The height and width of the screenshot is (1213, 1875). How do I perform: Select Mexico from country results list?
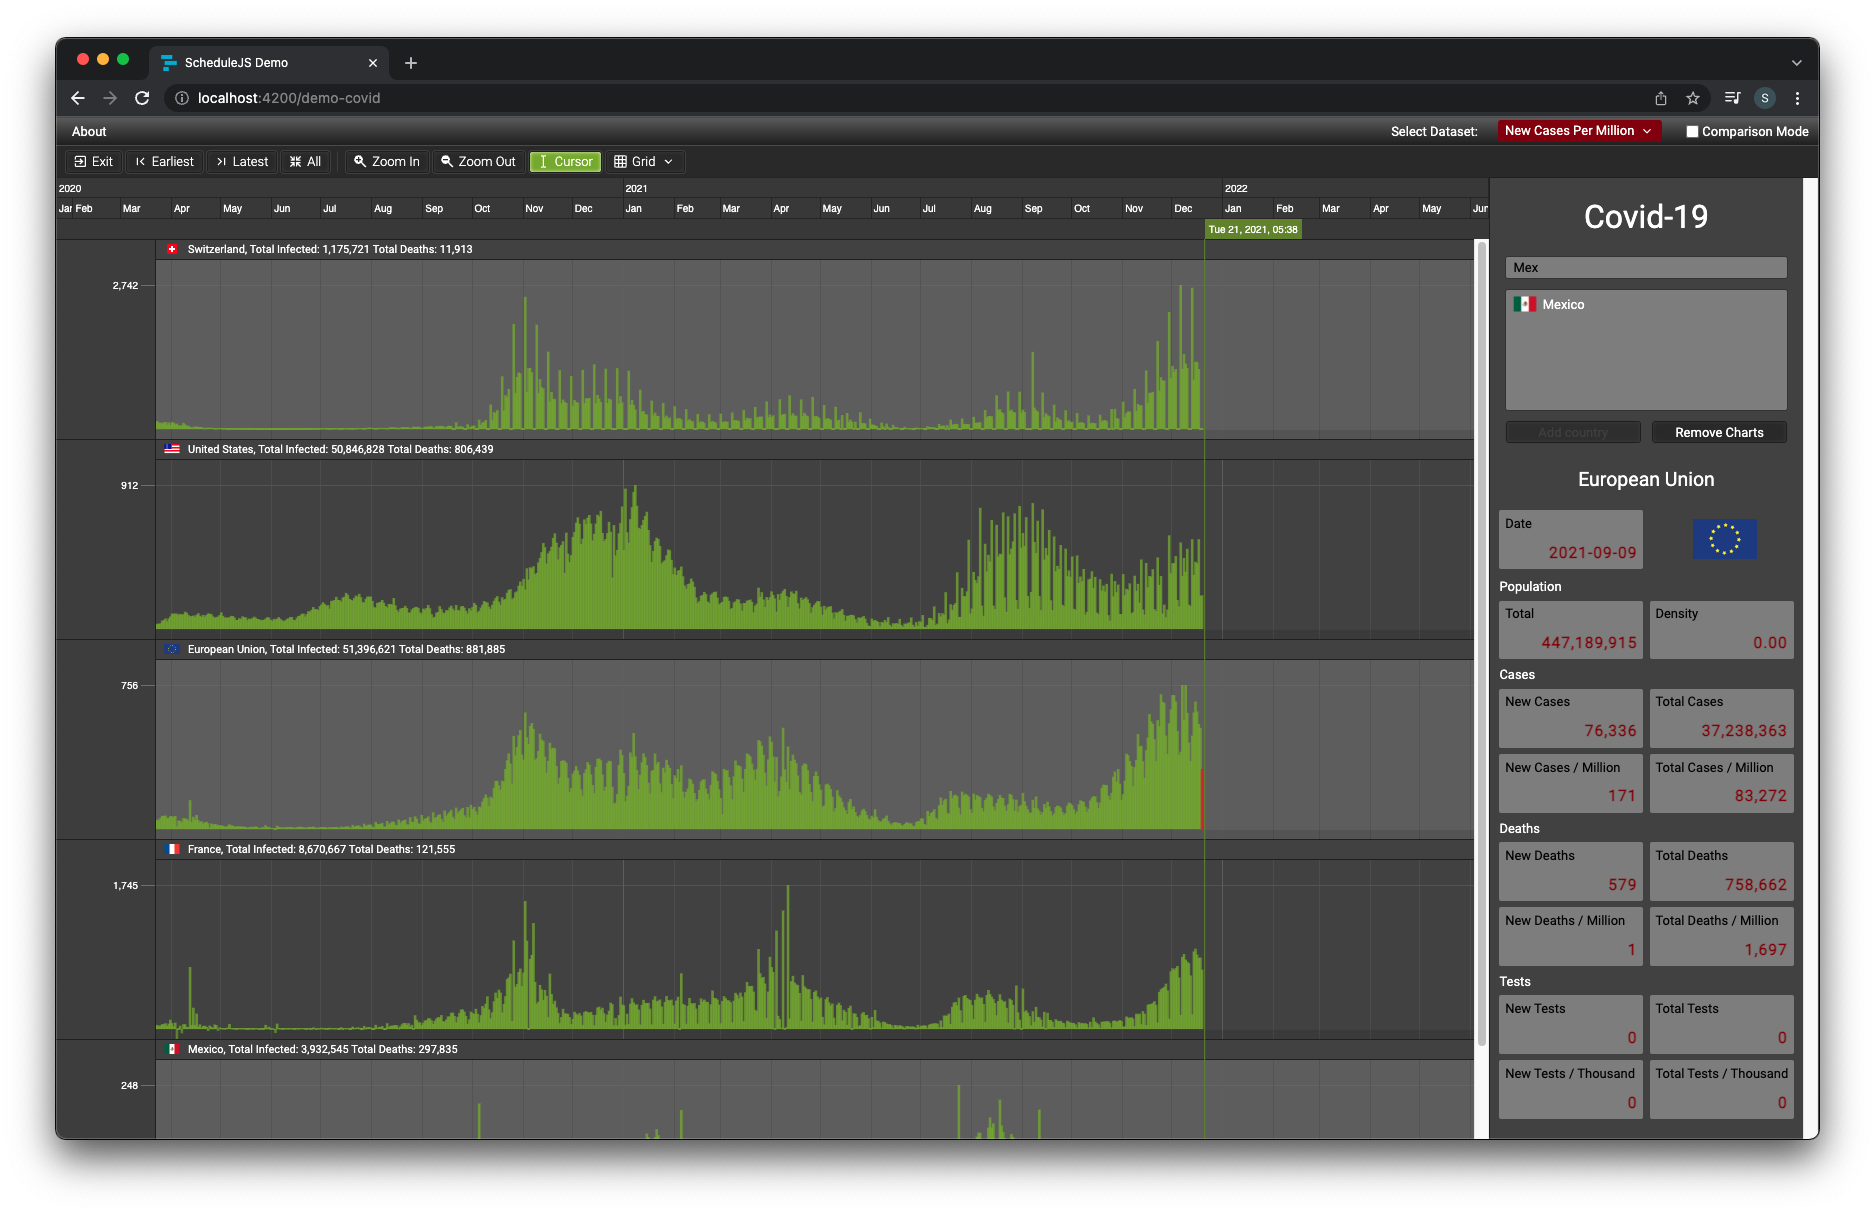[x=1562, y=305]
